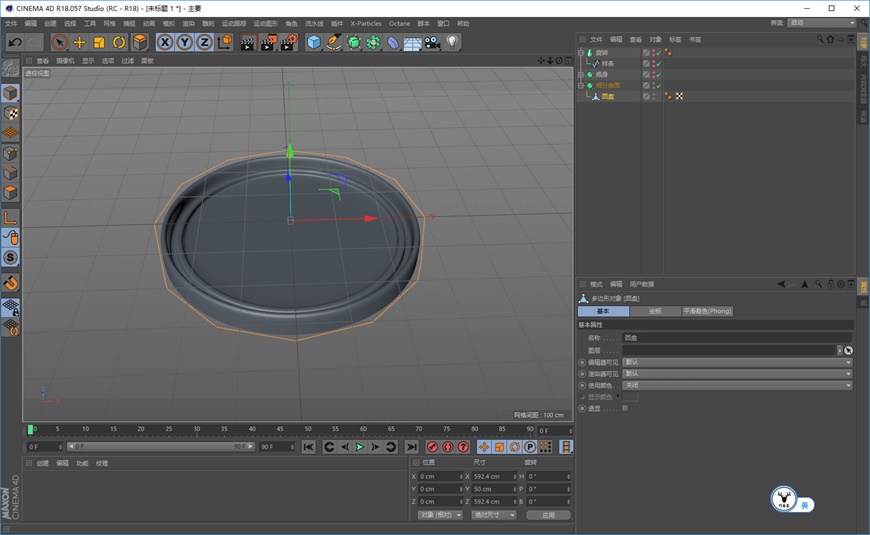This screenshot has width=870, height=535.
Task: Toggle visibility dots of spline child row
Action: (x=654, y=64)
